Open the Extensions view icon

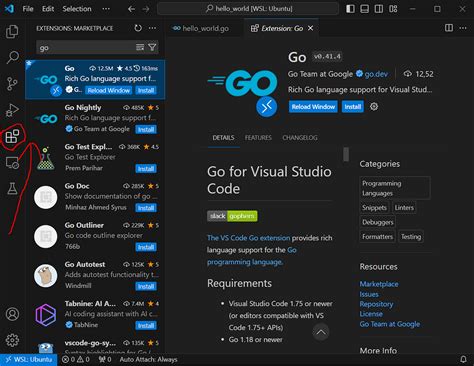tap(12, 136)
